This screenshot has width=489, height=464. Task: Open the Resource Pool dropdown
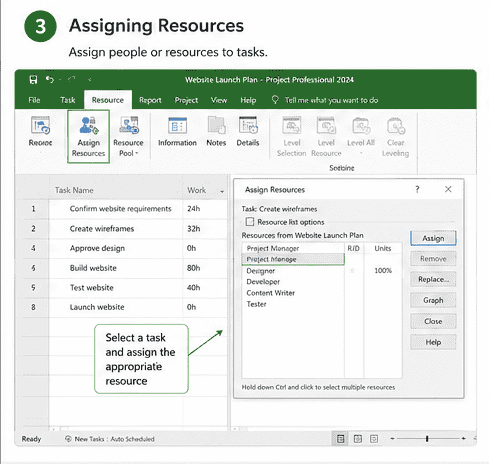(128, 137)
